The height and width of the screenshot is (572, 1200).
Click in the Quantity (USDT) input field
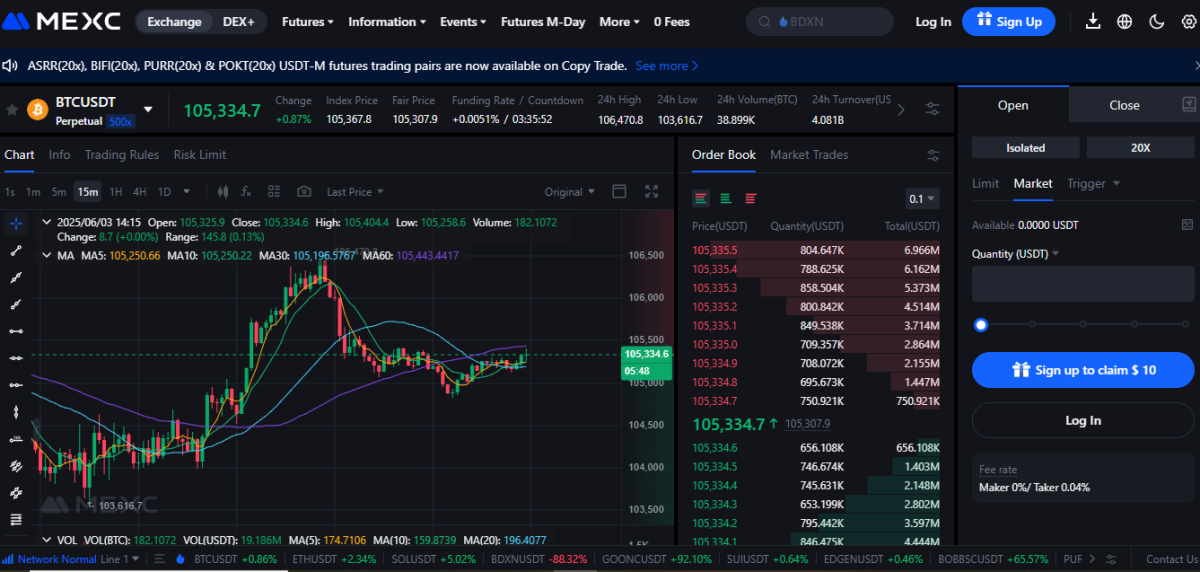point(1083,284)
